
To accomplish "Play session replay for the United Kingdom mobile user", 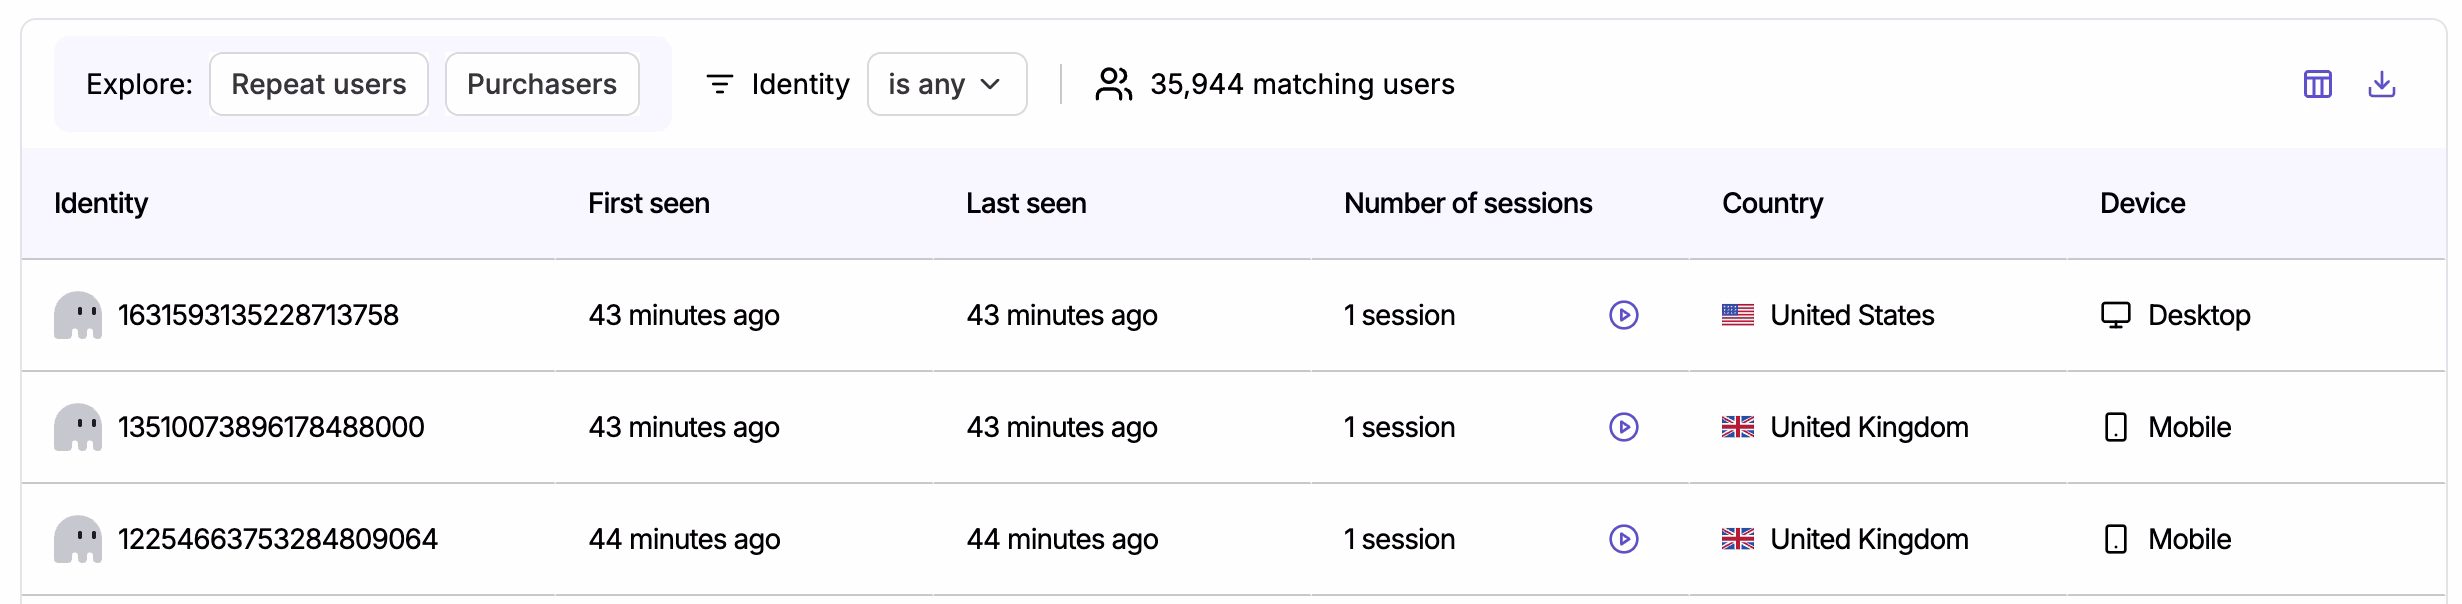I will point(1623,427).
